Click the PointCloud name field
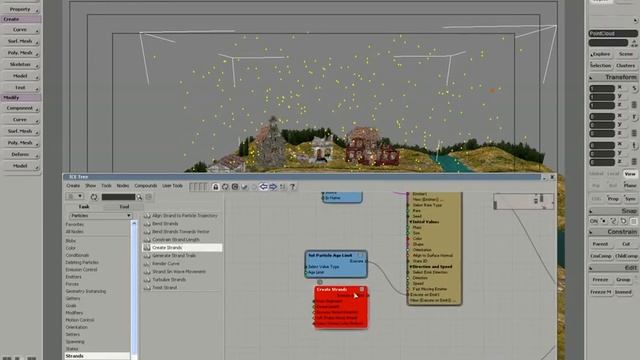 613,33
